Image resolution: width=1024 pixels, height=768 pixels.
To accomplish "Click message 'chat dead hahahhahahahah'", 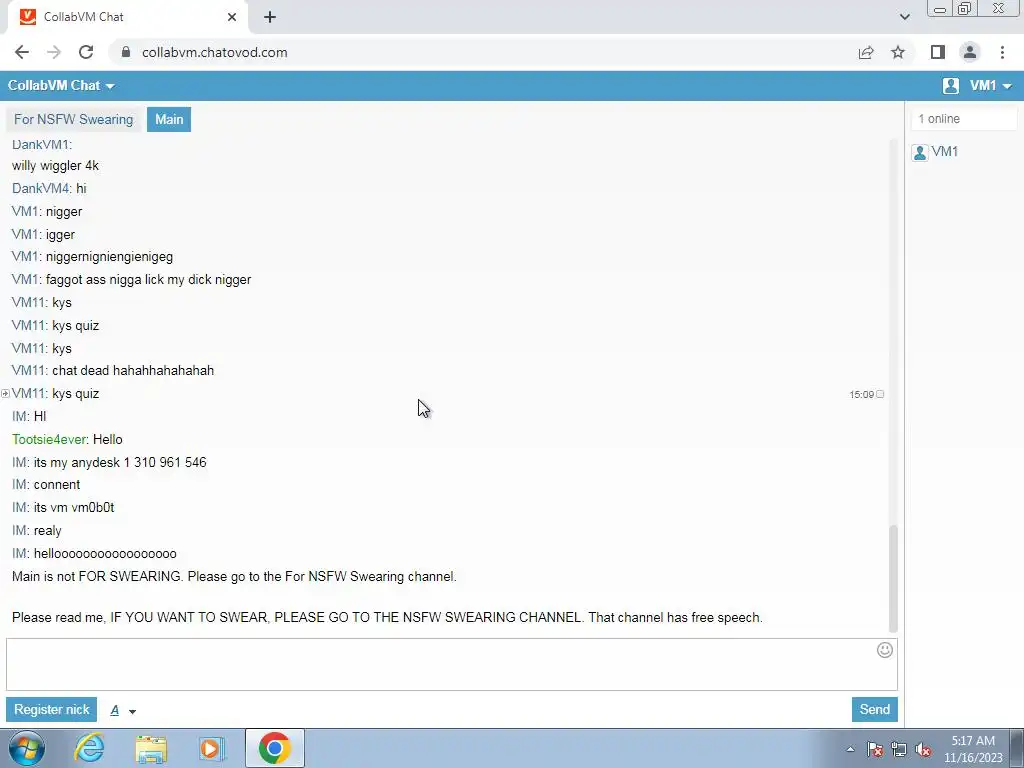I will [133, 371].
